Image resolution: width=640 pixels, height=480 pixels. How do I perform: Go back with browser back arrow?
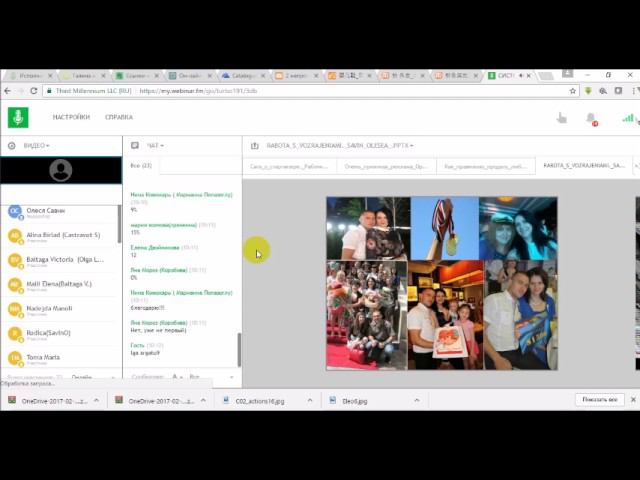[x=7, y=91]
